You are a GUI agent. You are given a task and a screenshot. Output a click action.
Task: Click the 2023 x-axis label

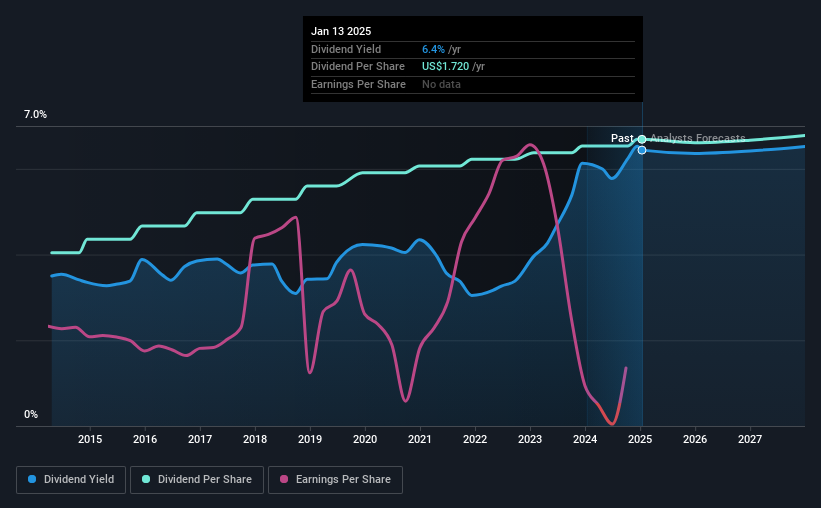[x=530, y=439]
